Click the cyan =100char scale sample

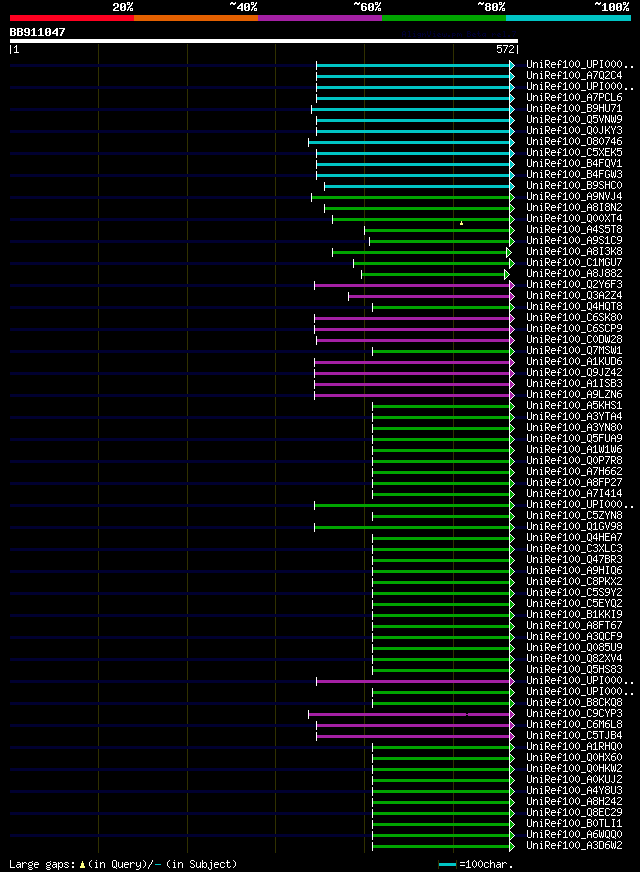coord(448,864)
